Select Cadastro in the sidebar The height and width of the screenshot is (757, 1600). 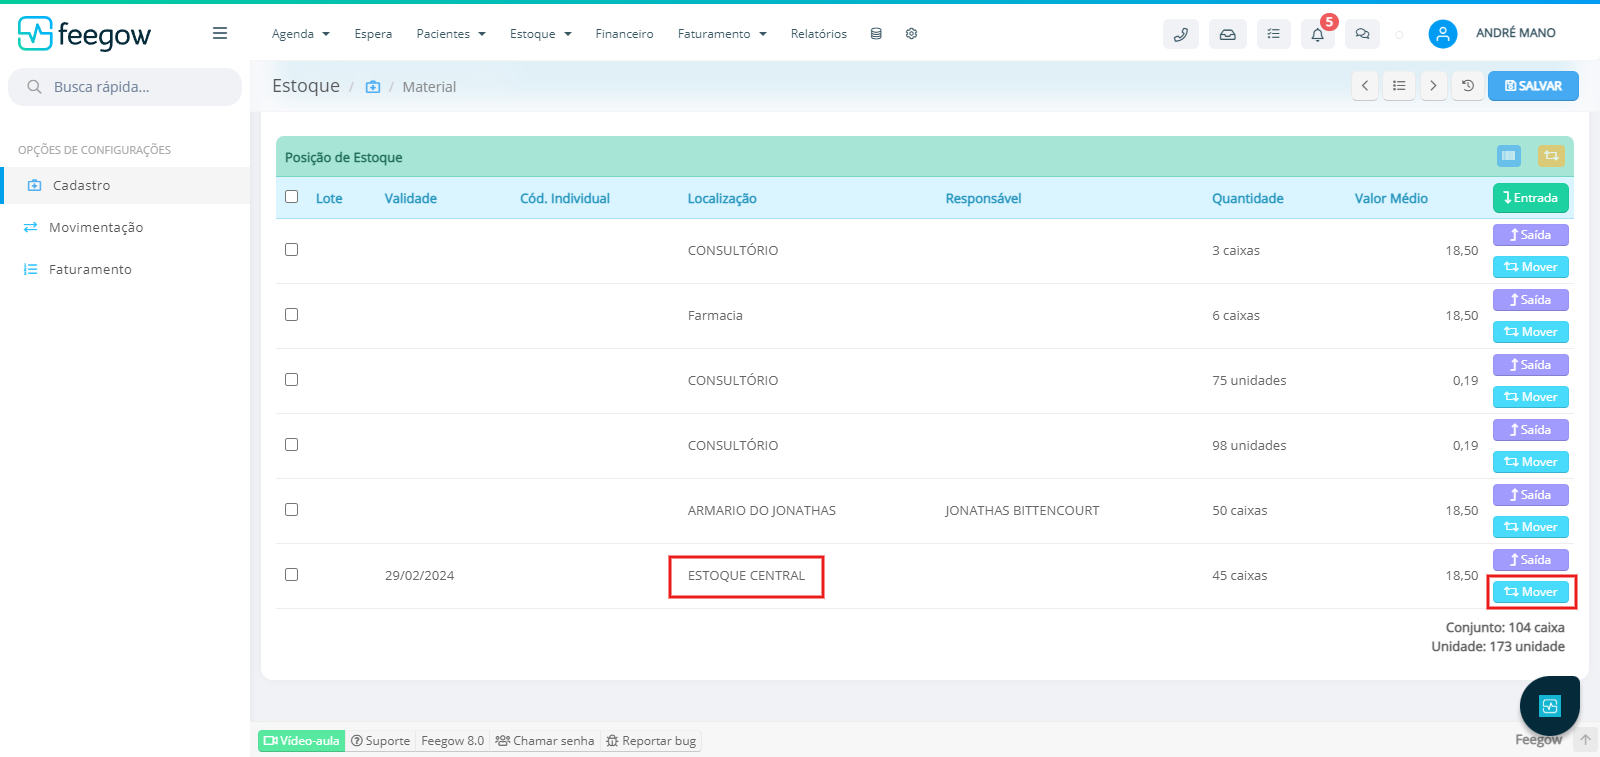pos(125,185)
